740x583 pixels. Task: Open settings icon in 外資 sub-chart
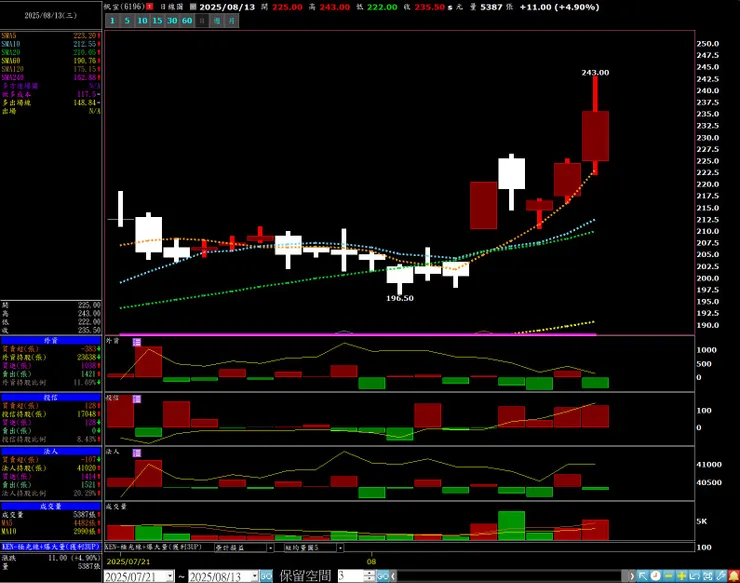click(x=137, y=342)
